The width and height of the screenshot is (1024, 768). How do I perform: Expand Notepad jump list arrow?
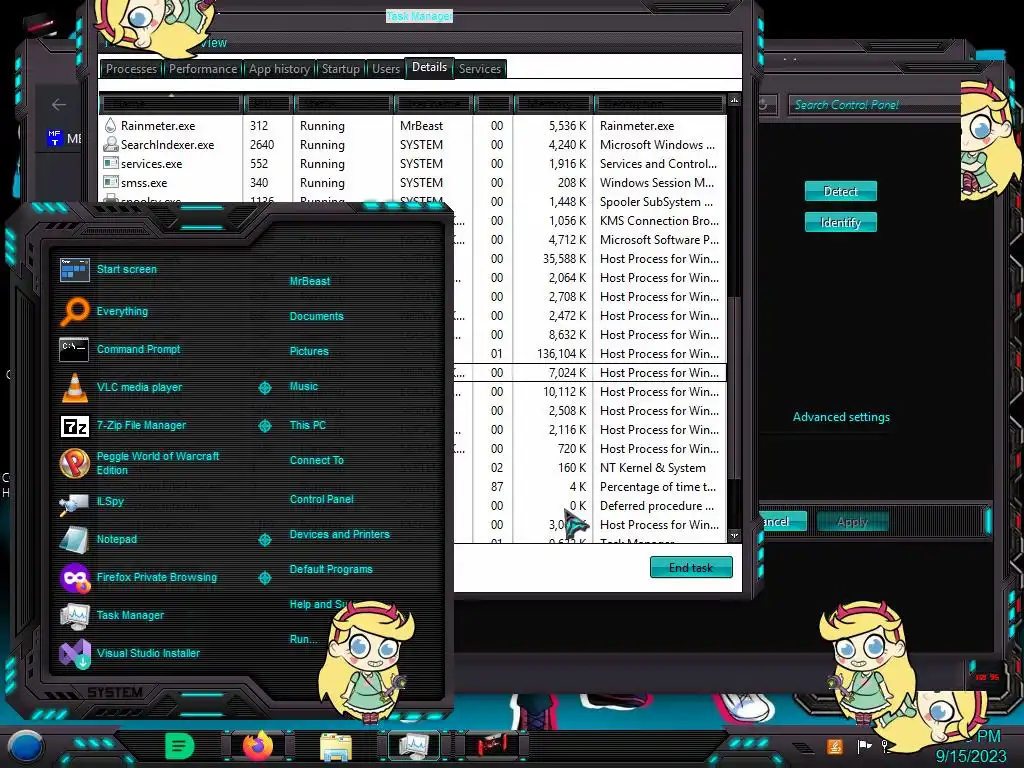(264, 540)
